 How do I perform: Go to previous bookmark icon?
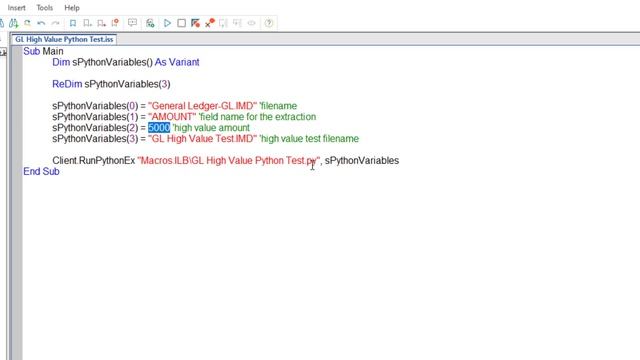[x=101, y=23]
